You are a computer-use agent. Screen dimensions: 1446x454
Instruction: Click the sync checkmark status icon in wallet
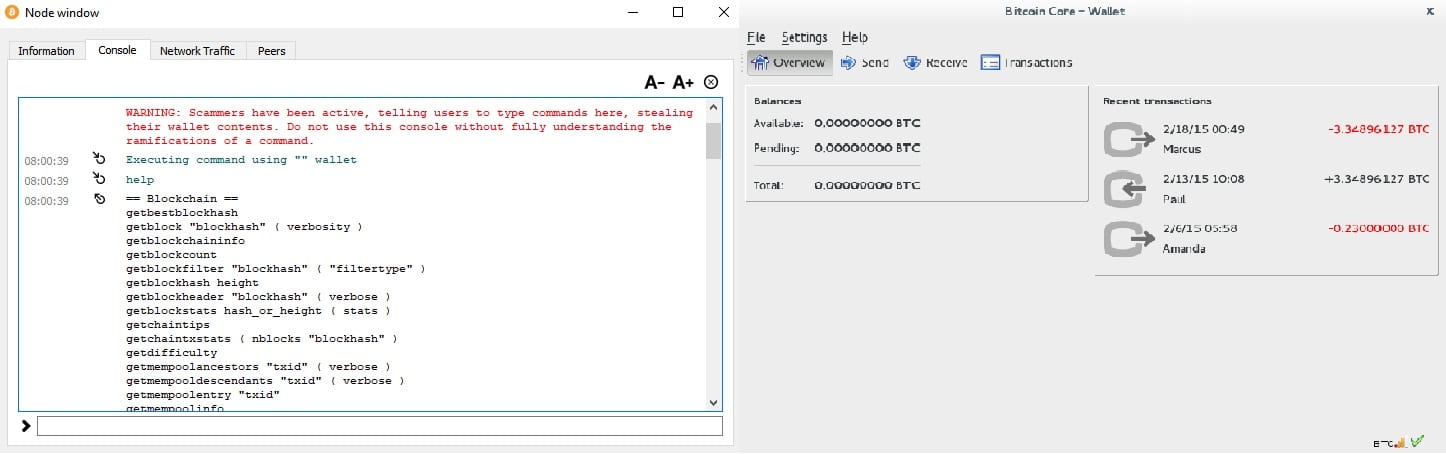(x=1416, y=441)
